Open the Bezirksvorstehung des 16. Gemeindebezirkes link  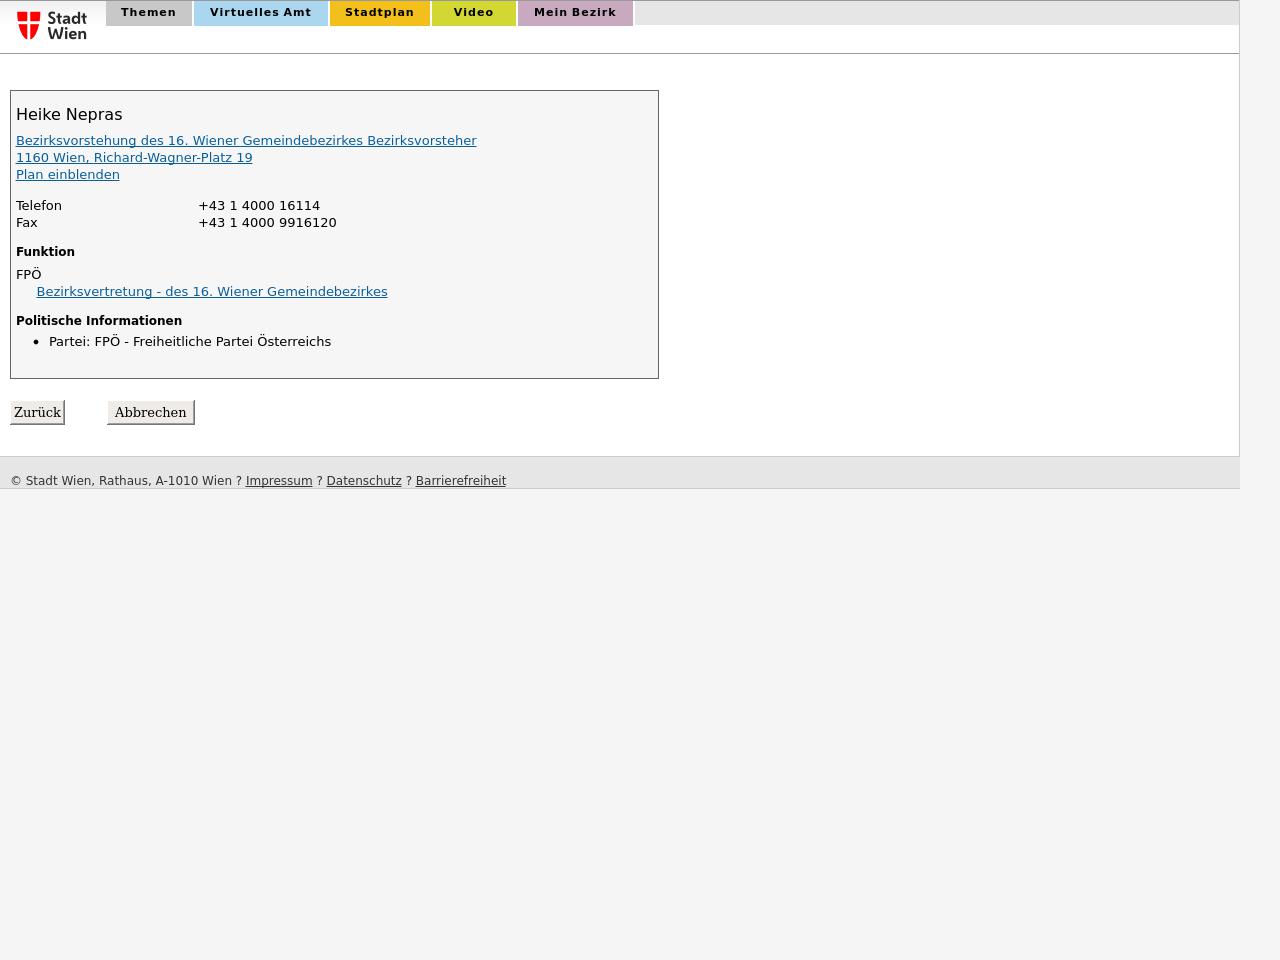[x=246, y=141]
